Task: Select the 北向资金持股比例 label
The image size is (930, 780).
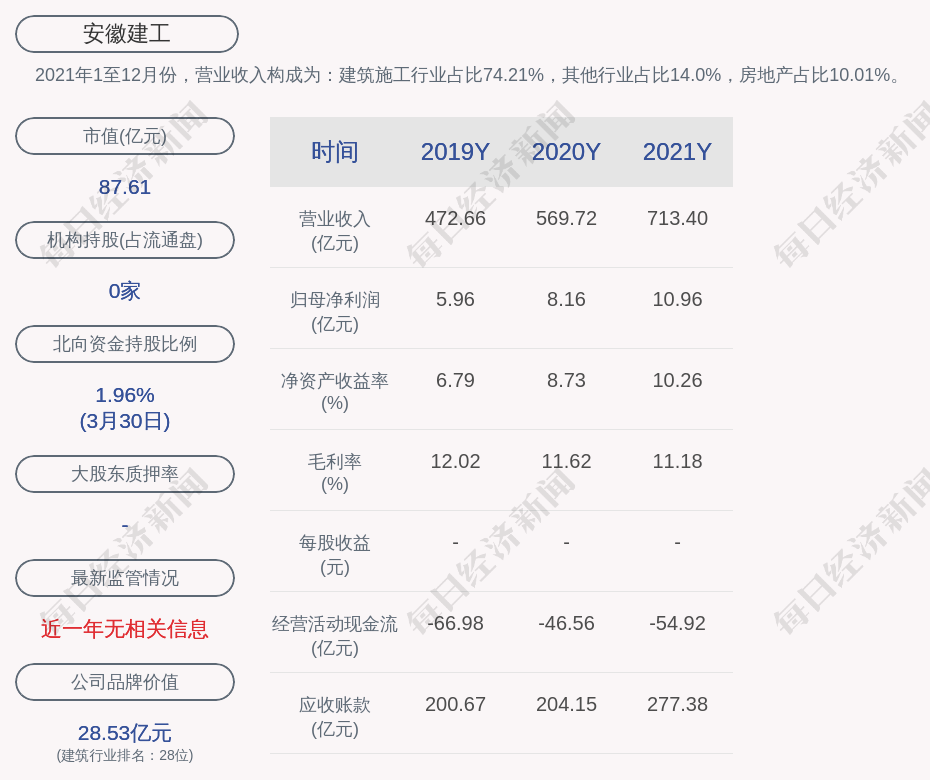Action: 125,344
